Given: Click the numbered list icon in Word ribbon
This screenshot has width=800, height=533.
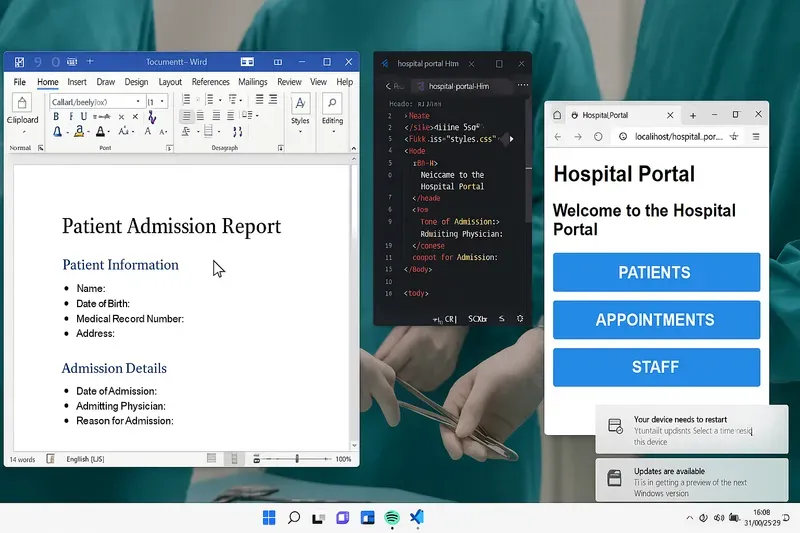Looking at the screenshot, I should coord(209,99).
